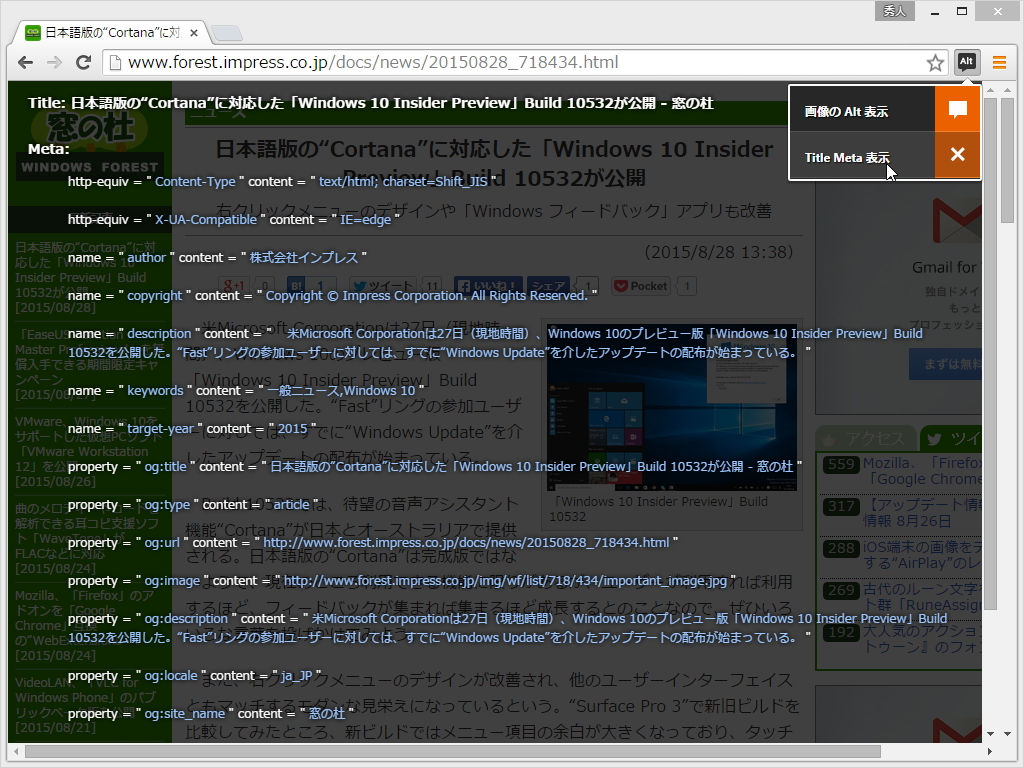Select the 画像の Alt 表示 menu entry
The width and height of the screenshot is (1024, 768).
(862, 109)
